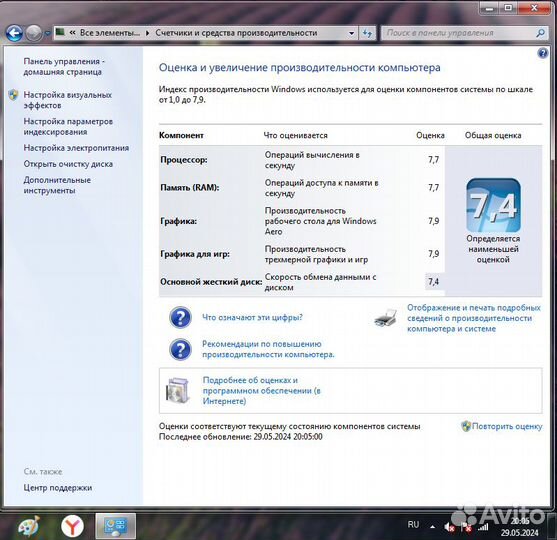Open the recent pages dropdown beside navigation arrows
This screenshot has height=540, width=557.
click(x=47, y=33)
